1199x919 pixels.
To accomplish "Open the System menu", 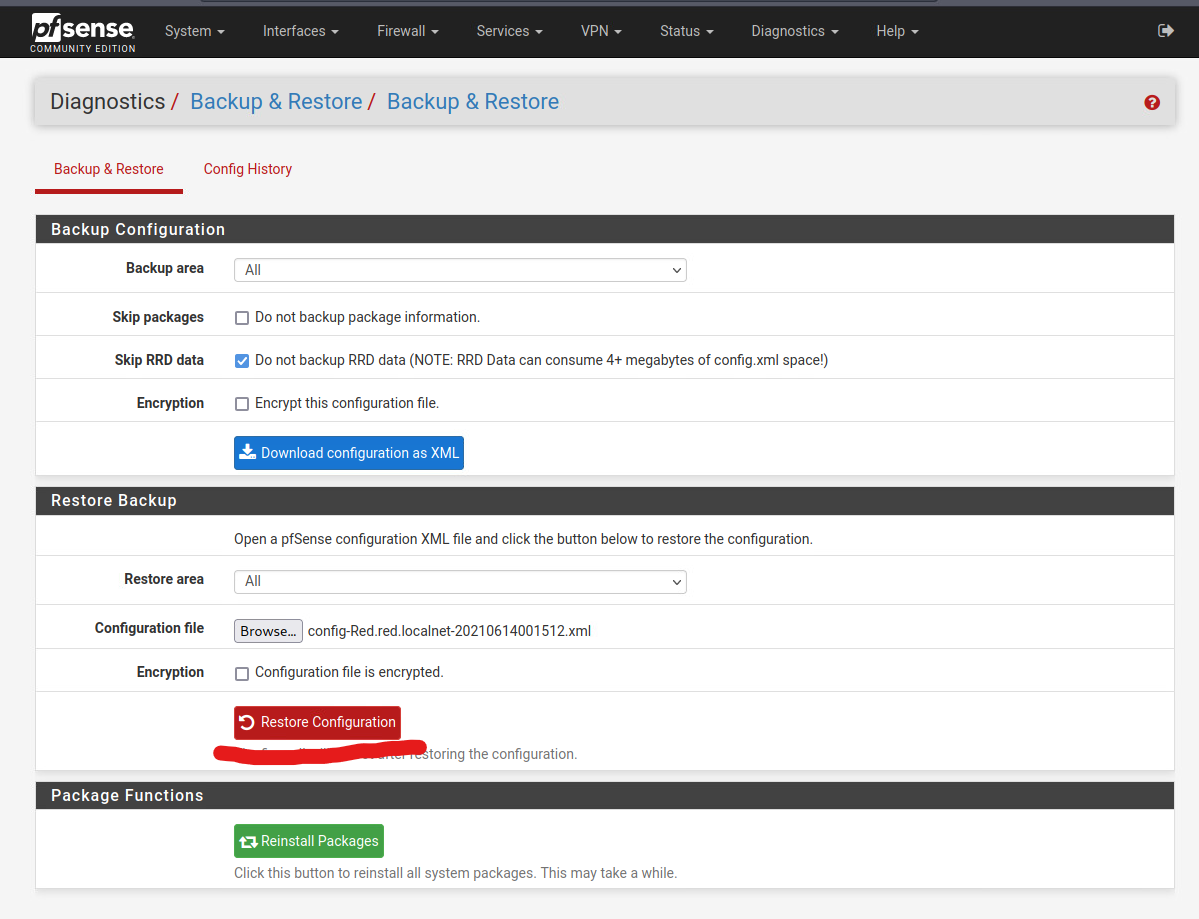I will 194,31.
